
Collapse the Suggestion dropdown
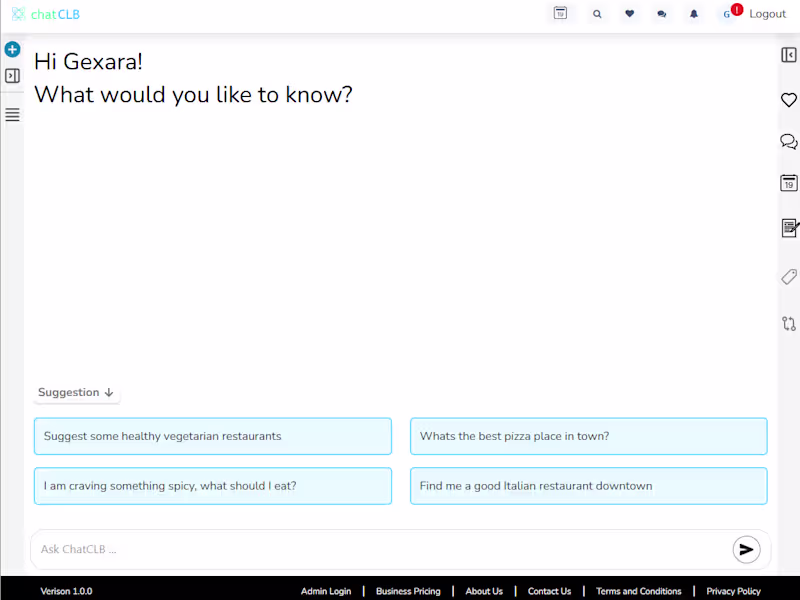tap(76, 392)
